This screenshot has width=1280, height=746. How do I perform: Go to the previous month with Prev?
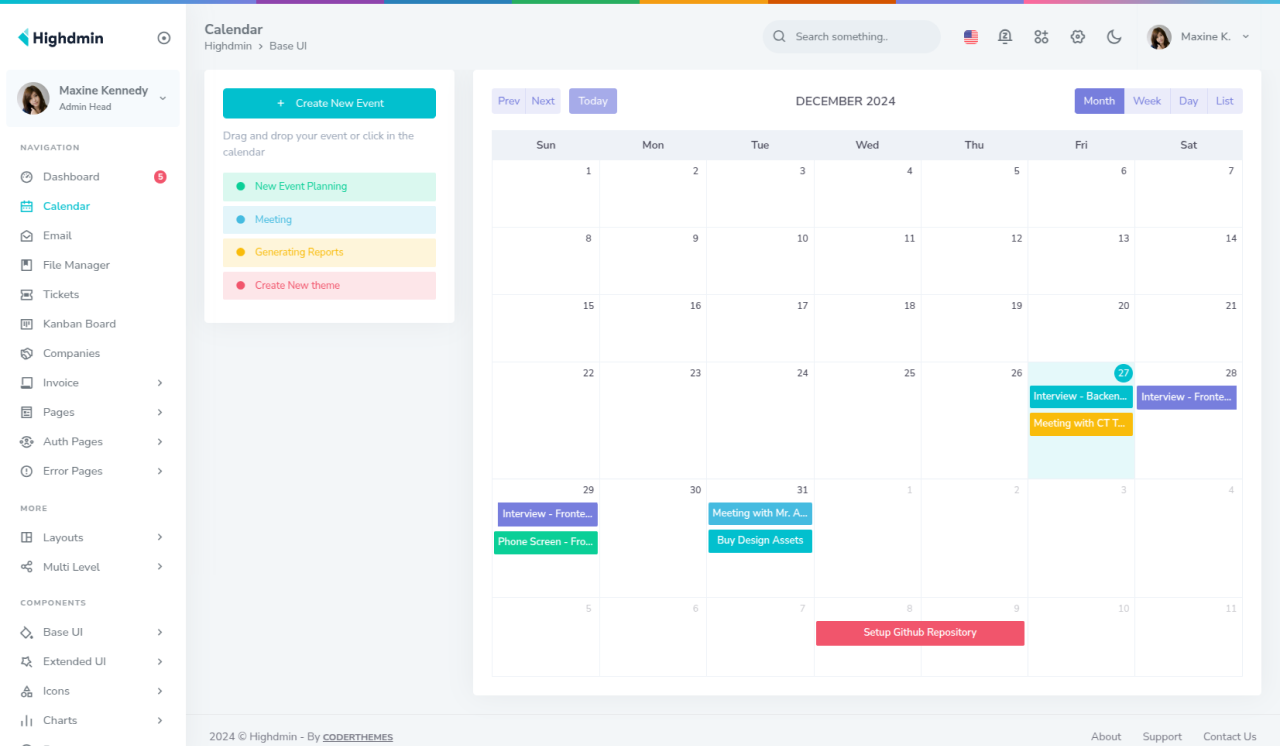(x=509, y=101)
